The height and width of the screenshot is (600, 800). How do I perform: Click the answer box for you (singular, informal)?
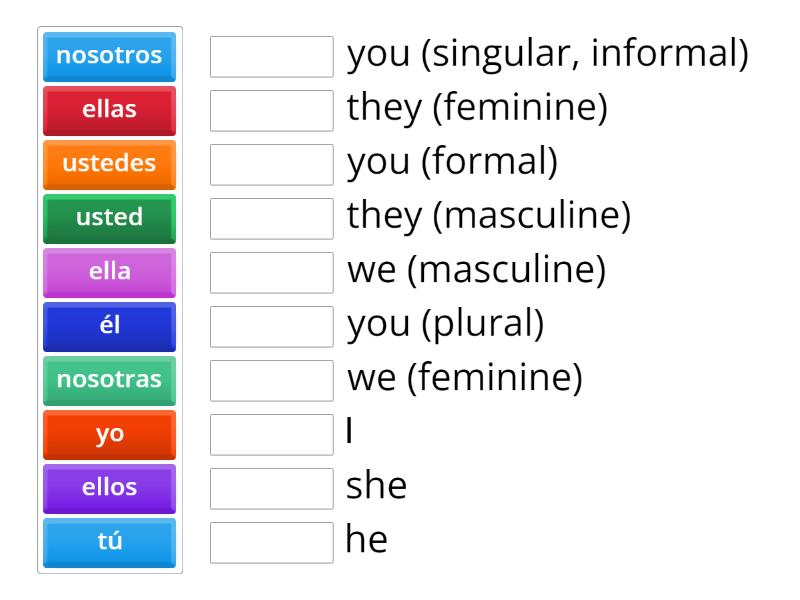point(272,57)
